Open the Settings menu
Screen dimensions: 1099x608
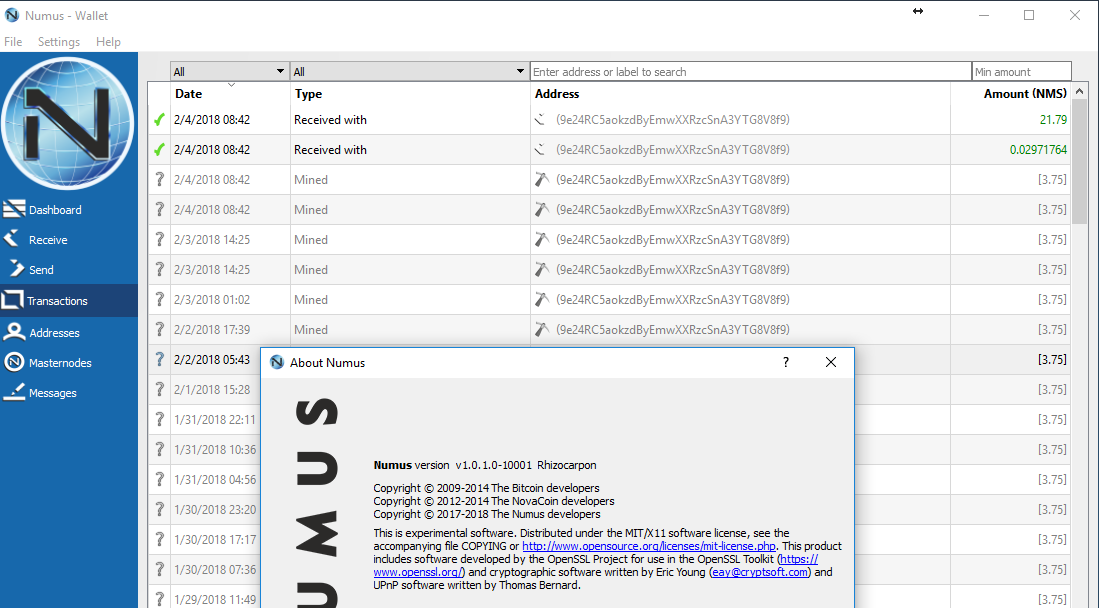[59, 42]
